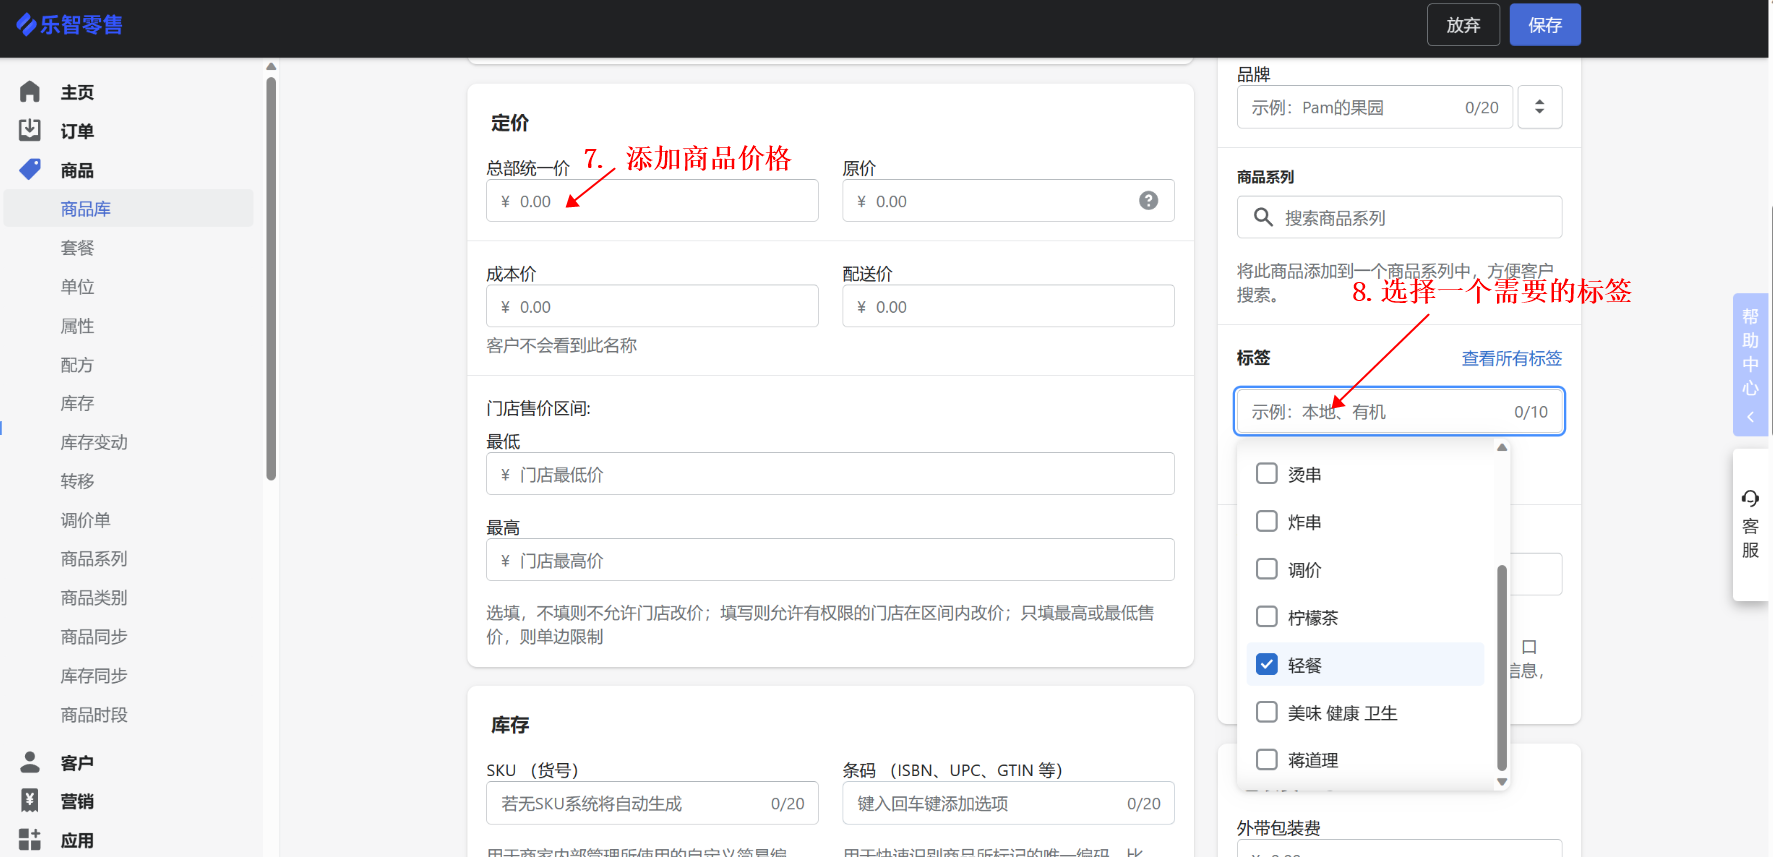Click the 原价 price input field
This screenshot has height=857, width=1773.
coord(1008,201)
